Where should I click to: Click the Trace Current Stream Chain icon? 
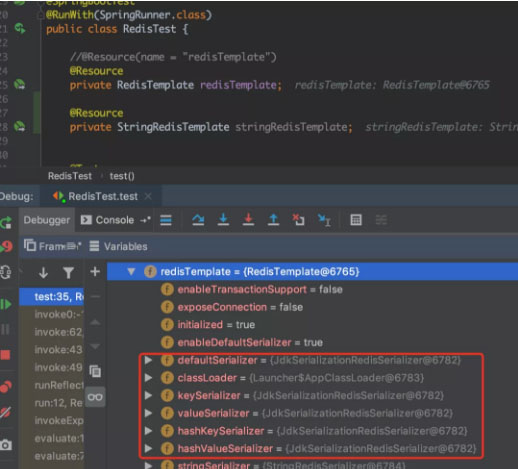(381, 220)
